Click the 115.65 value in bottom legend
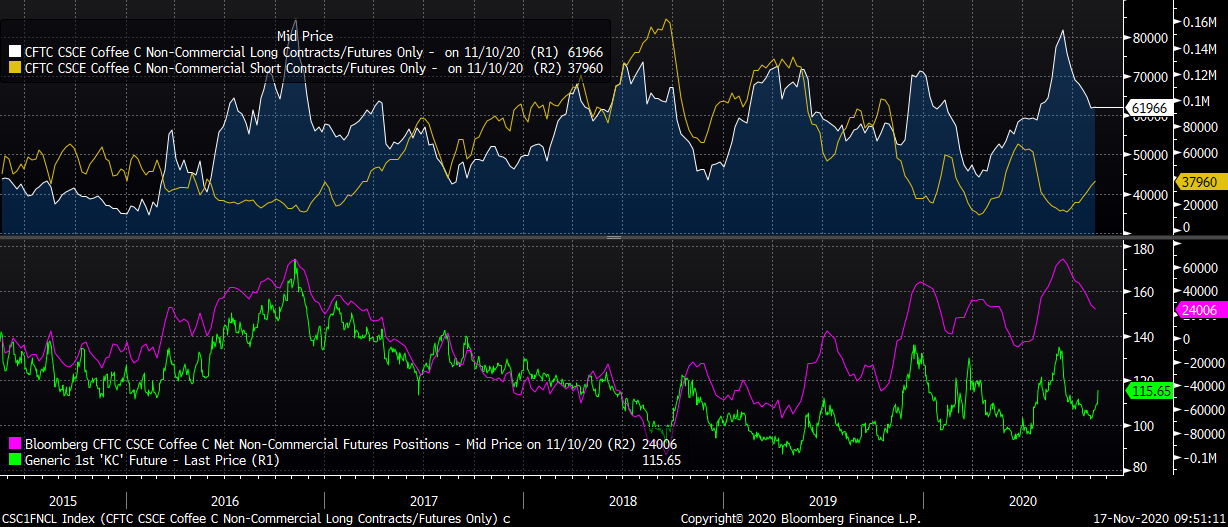The height and width of the screenshot is (527, 1228). point(661,460)
